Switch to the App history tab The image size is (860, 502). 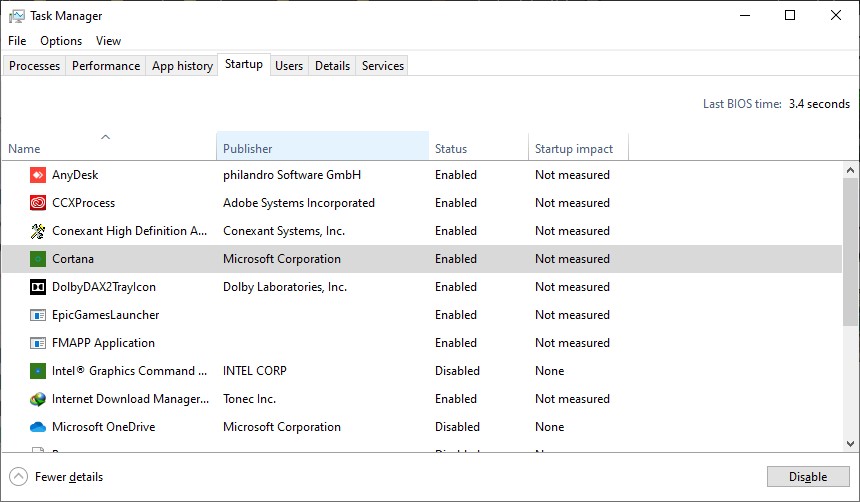click(x=182, y=66)
